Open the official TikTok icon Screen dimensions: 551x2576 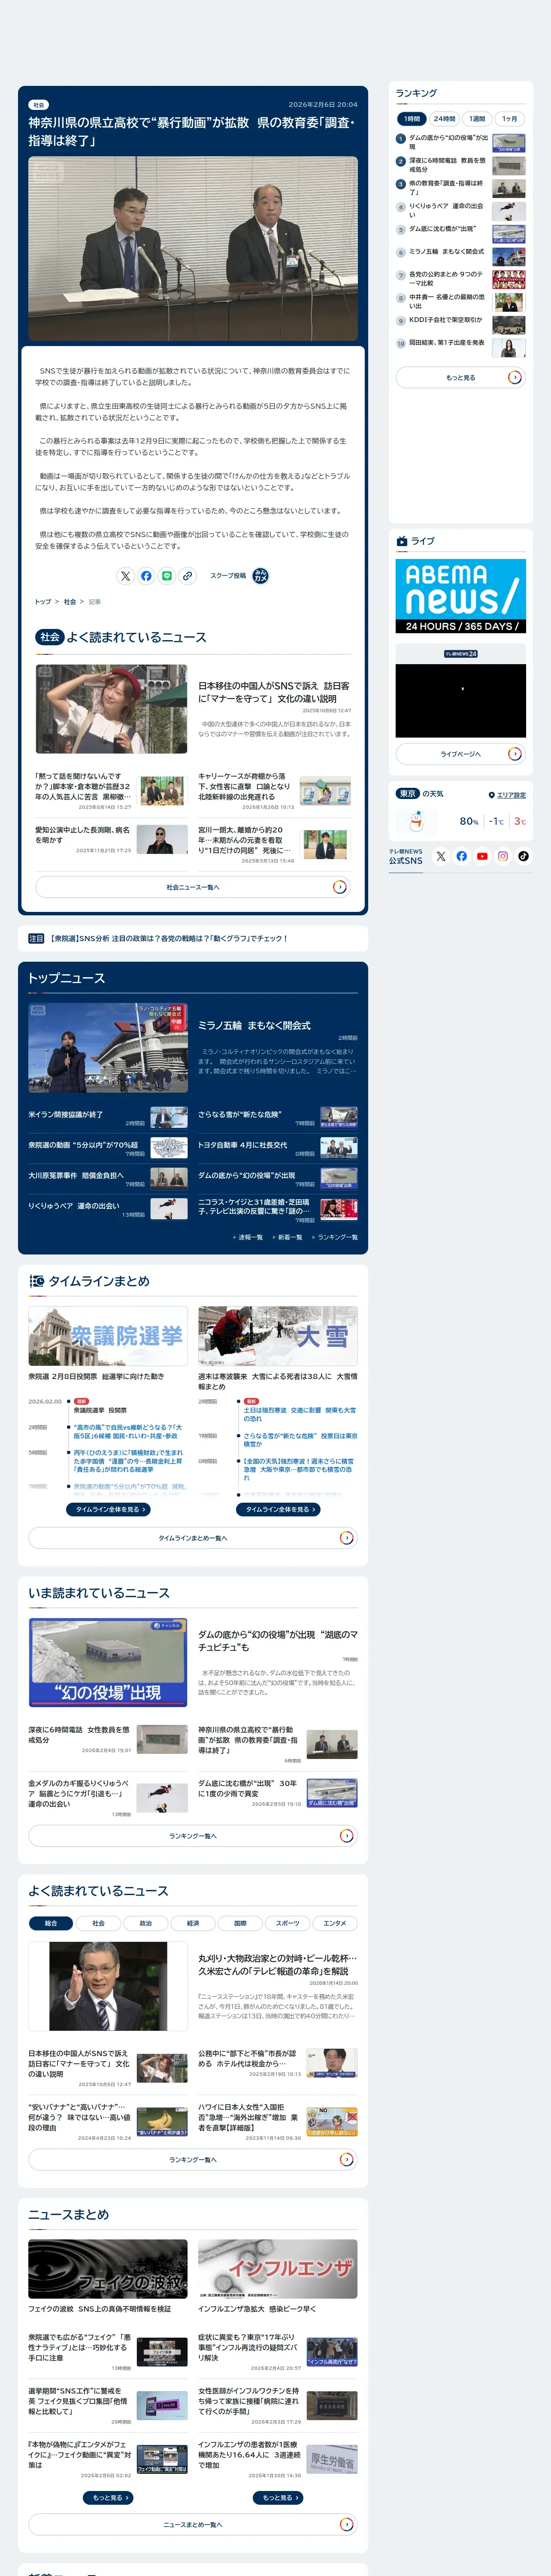[523, 856]
